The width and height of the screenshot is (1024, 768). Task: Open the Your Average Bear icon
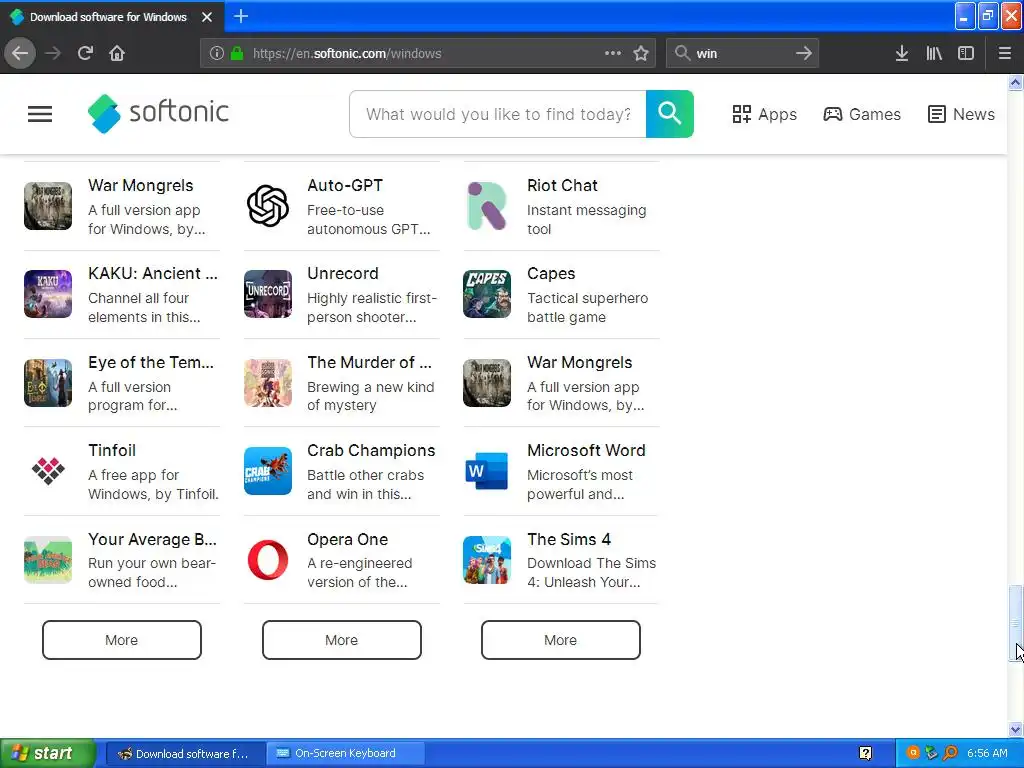coord(48,560)
